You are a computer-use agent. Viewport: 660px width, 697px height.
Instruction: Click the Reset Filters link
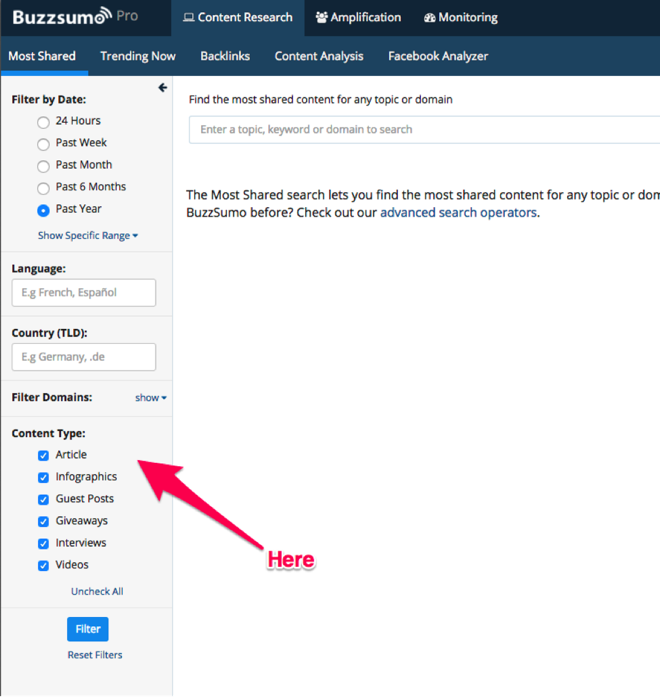95,655
